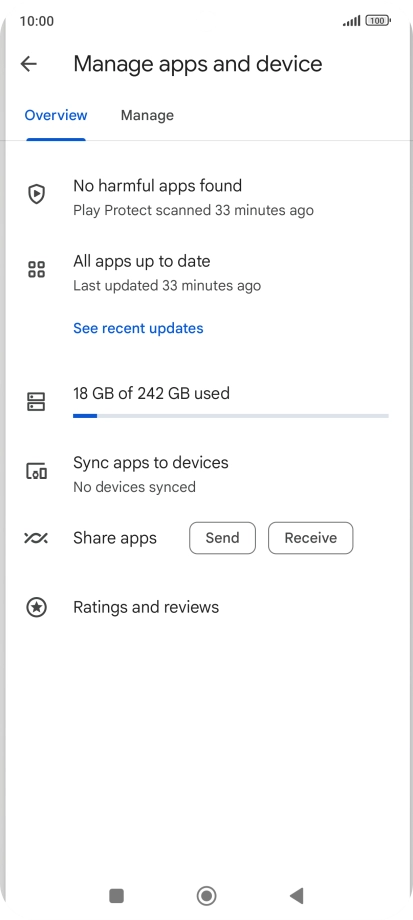Select the Overview tab

pyautogui.click(x=56, y=116)
